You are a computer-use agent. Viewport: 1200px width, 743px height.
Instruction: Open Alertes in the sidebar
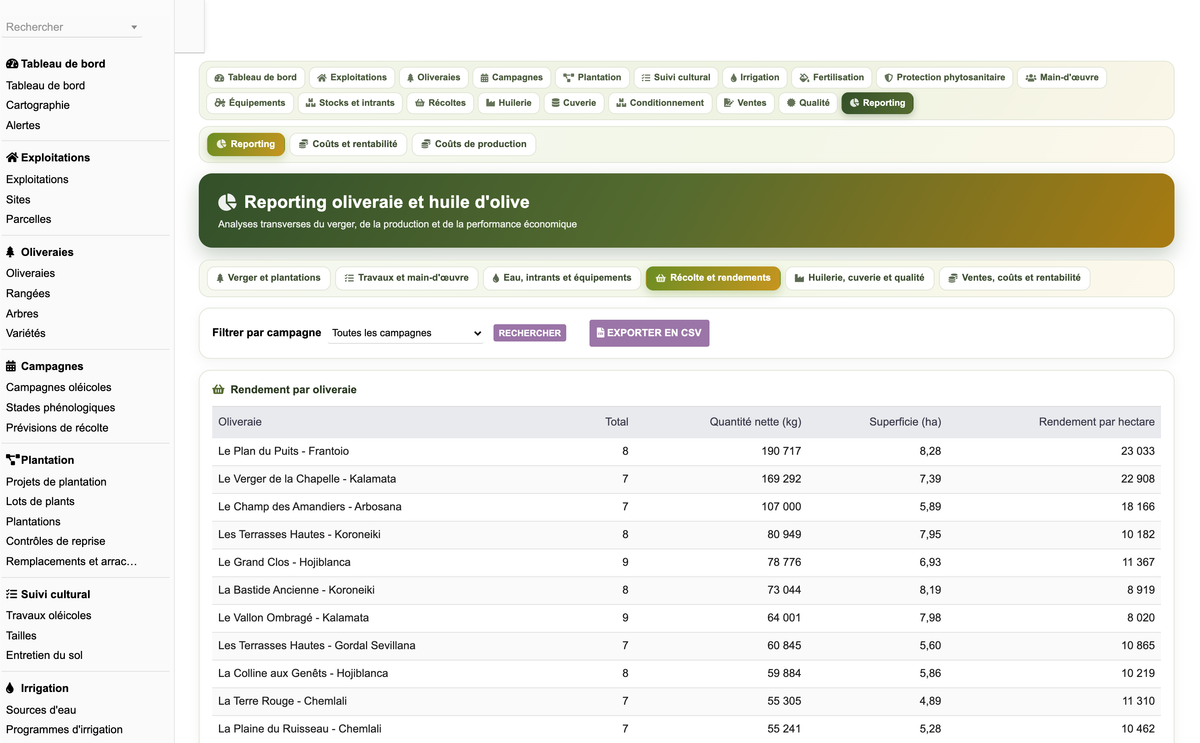tap(23, 125)
